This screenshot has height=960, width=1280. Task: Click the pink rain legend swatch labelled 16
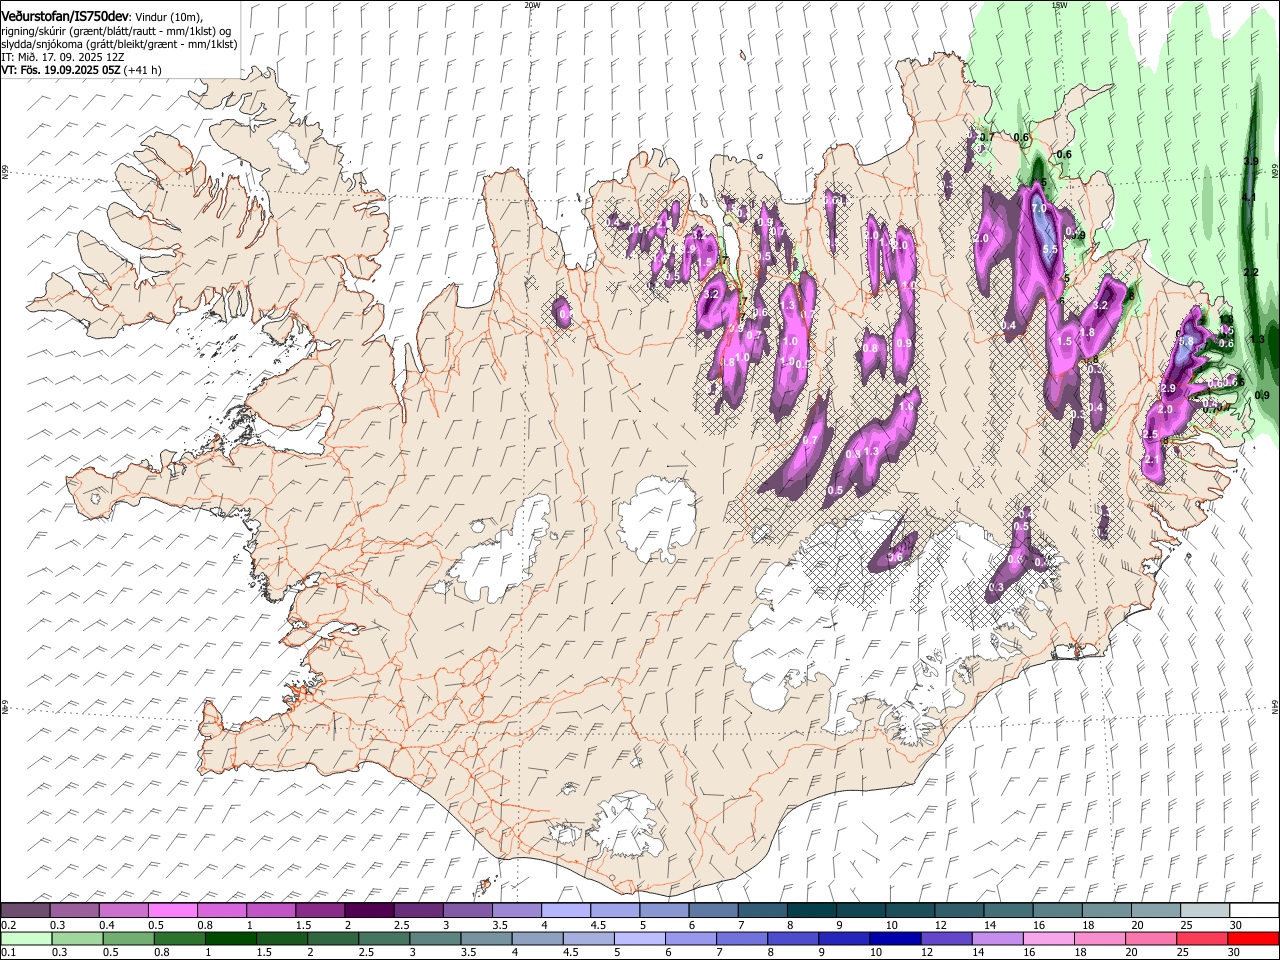click(x=1047, y=939)
